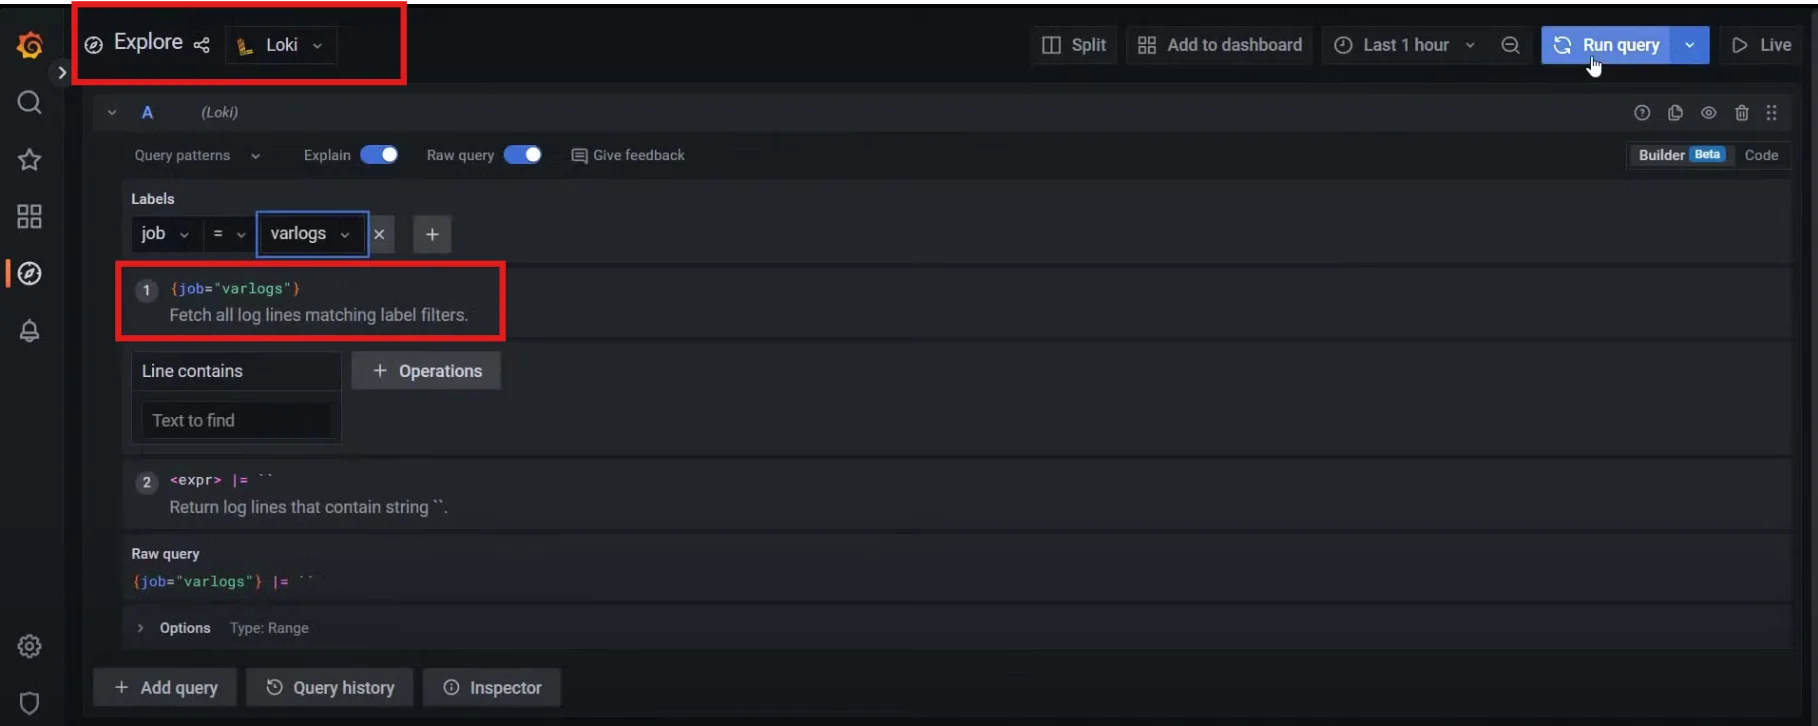Open Query history
This screenshot has height=726, width=1818.
pos(330,688)
